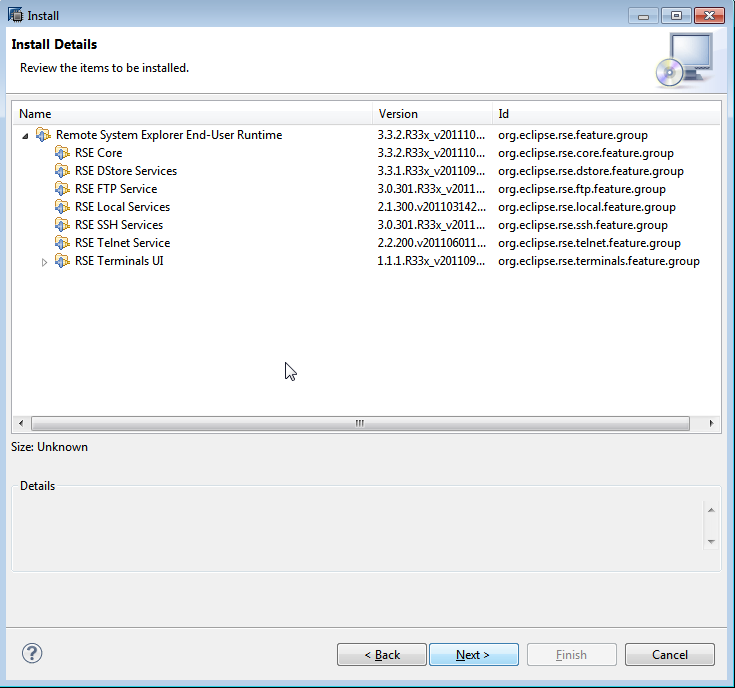
Task: Click the Remote System Explorer End-User Runtime feature icon
Action: (43, 135)
